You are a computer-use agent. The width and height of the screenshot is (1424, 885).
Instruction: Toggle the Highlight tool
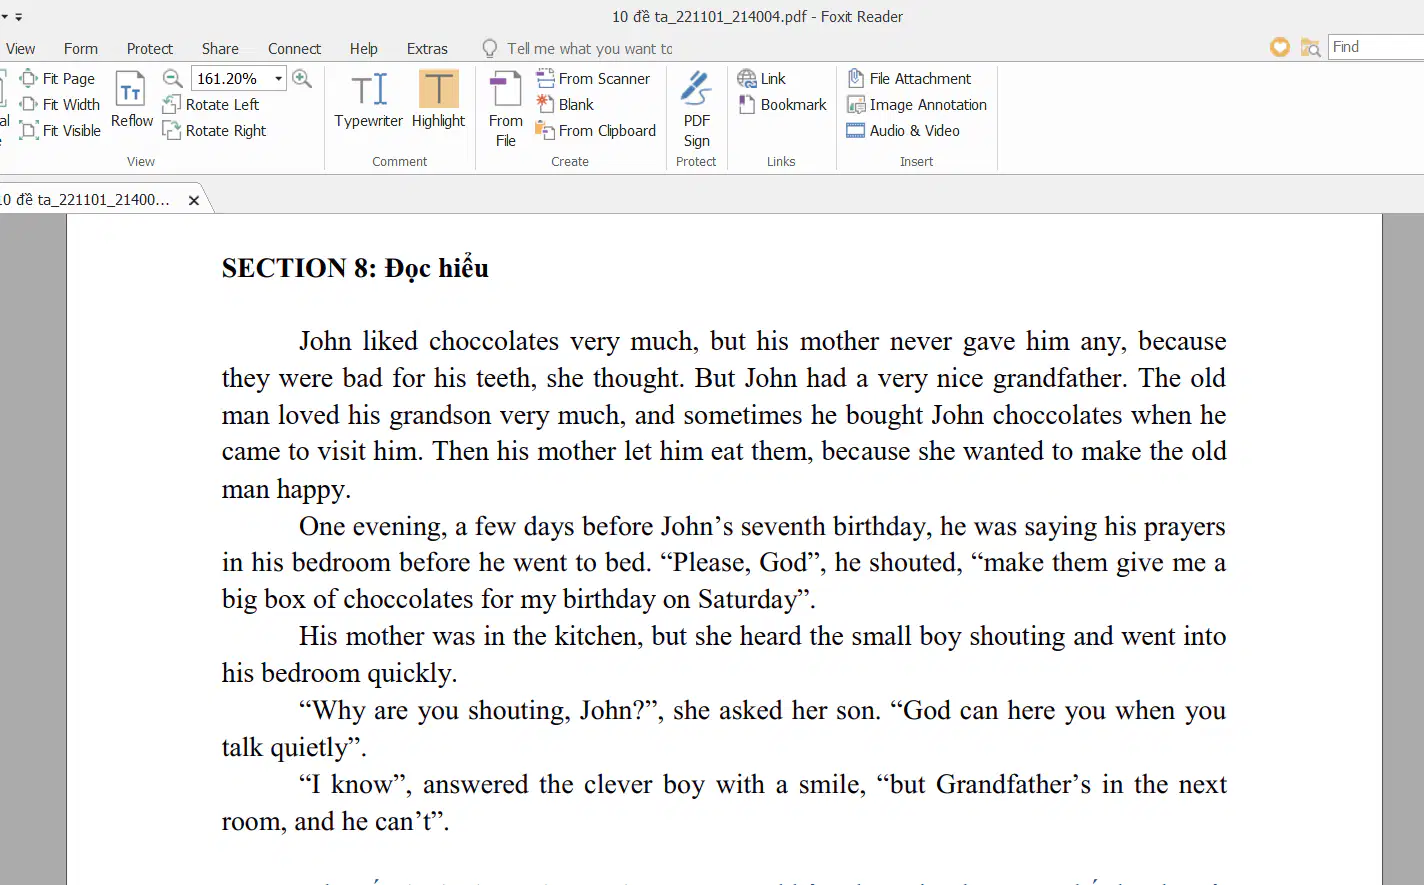coord(438,100)
